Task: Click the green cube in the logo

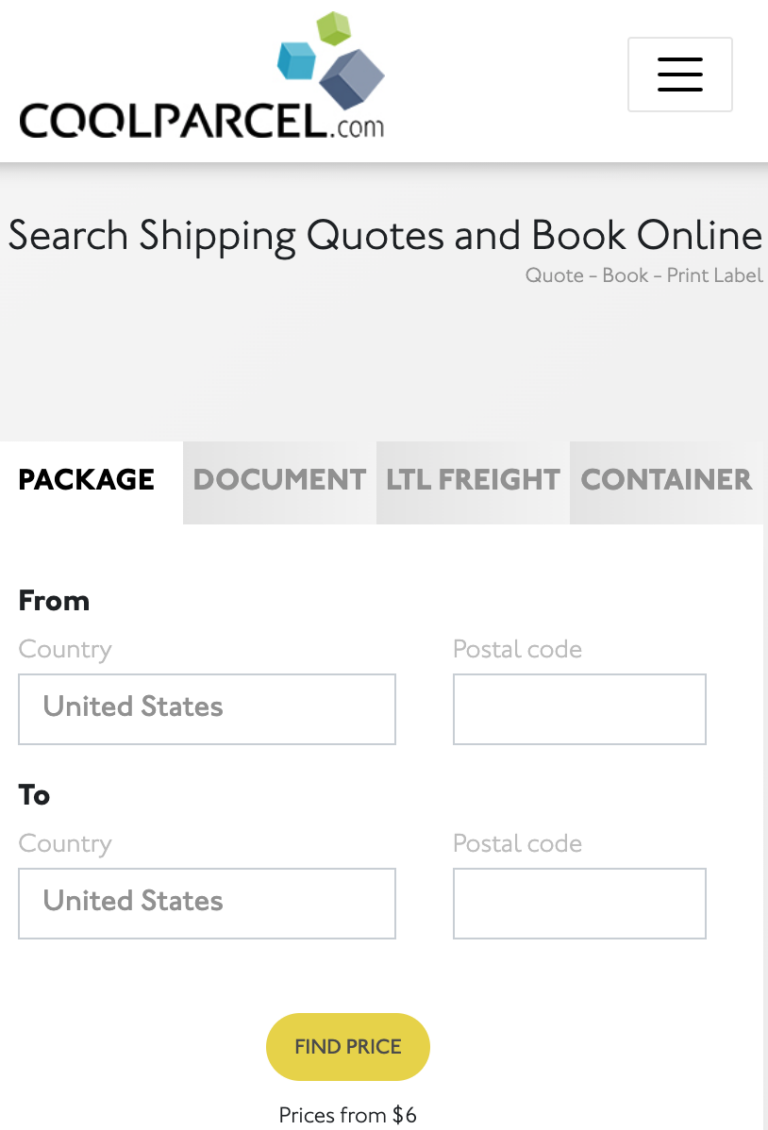Action: pos(333,28)
